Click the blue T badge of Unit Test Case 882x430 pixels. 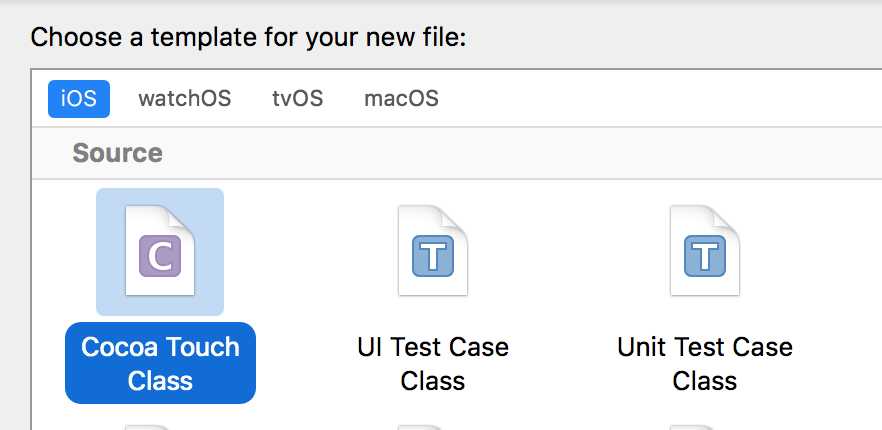[705, 256]
